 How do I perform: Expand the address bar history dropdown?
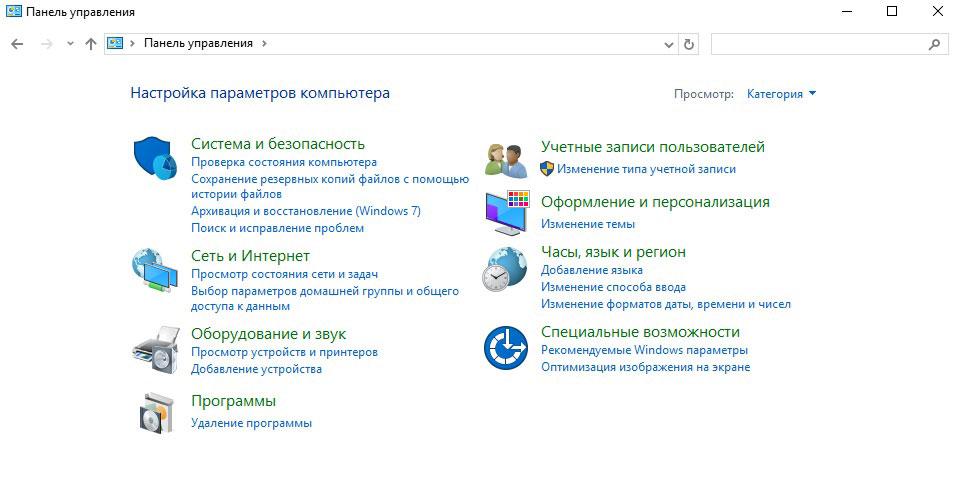click(x=669, y=44)
